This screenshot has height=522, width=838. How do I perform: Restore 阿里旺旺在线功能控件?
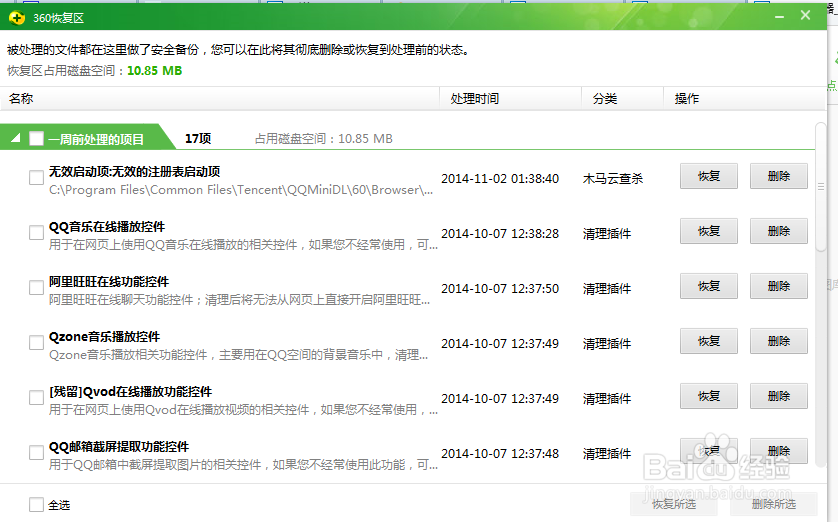709,286
